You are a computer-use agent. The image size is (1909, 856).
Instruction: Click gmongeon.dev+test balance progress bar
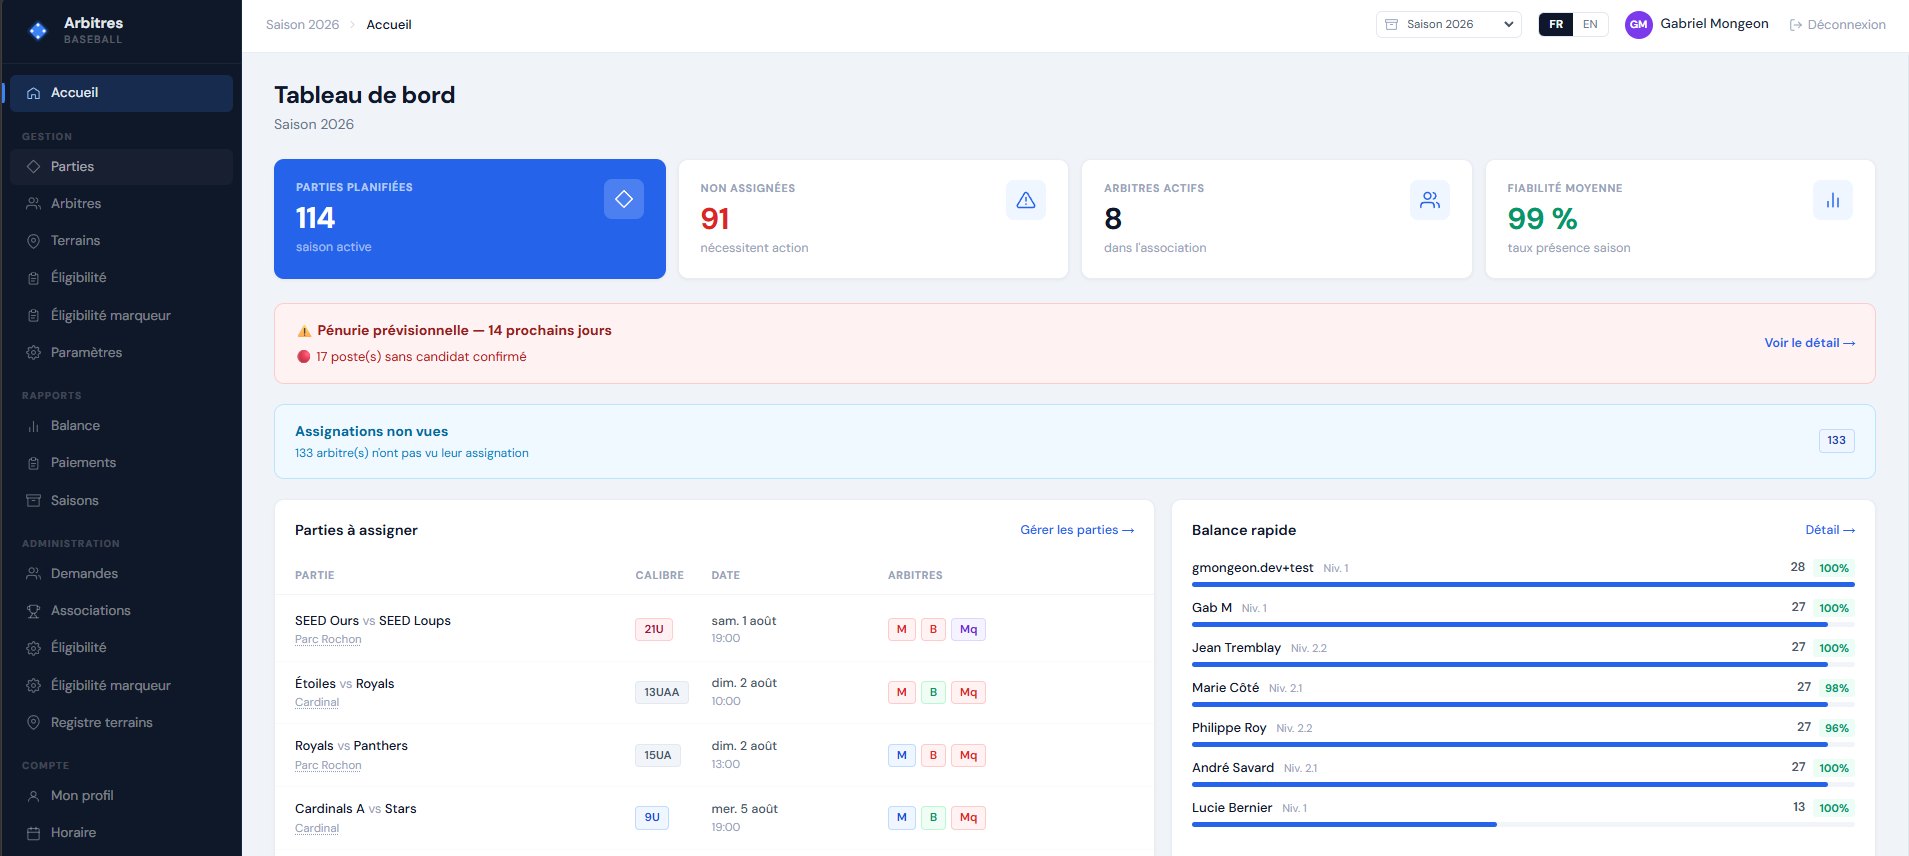click(1523, 584)
